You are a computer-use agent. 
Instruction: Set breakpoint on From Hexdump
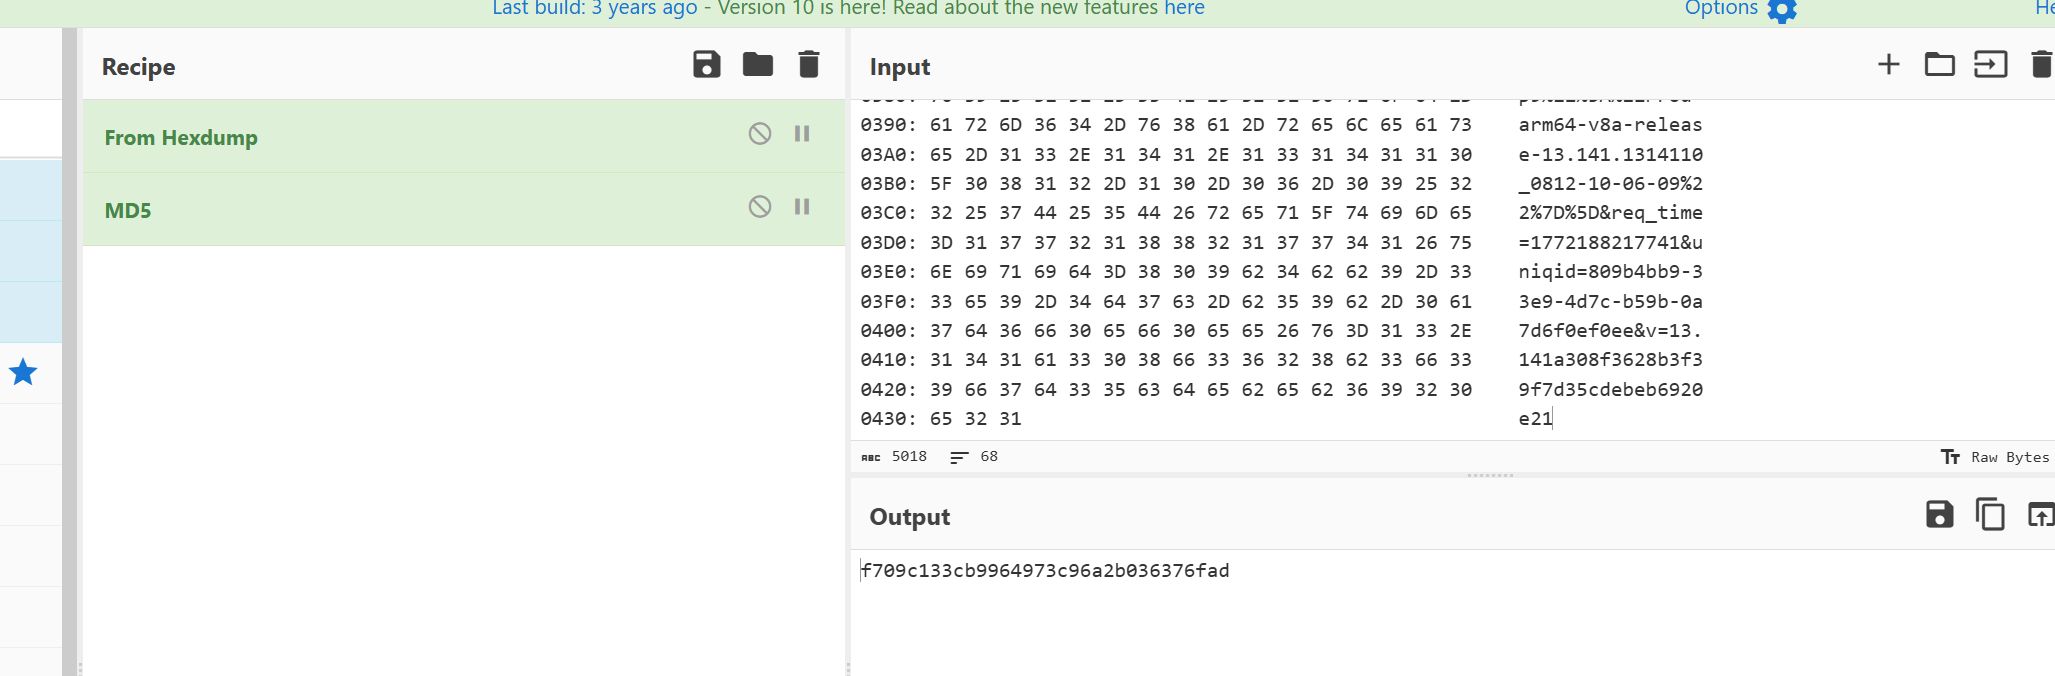coord(802,134)
